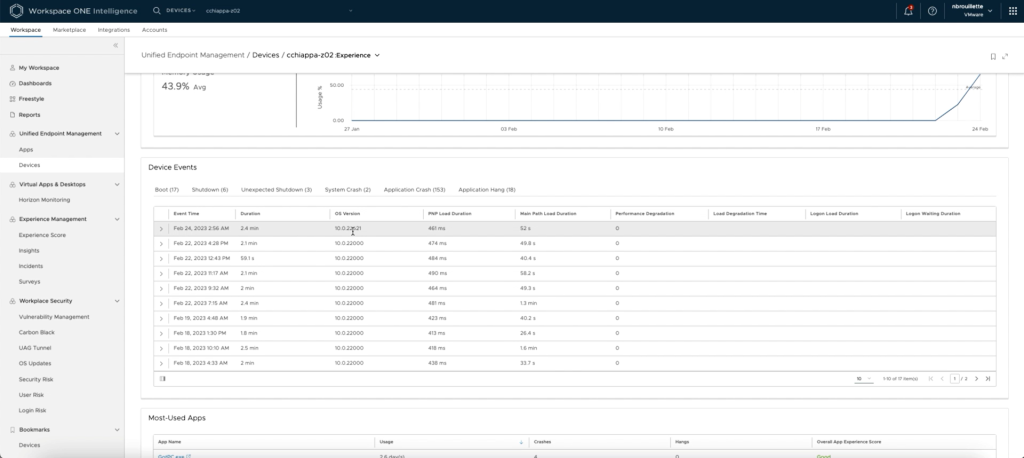Open nbrouillette account menu
1024x458 pixels.
click(970, 11)
